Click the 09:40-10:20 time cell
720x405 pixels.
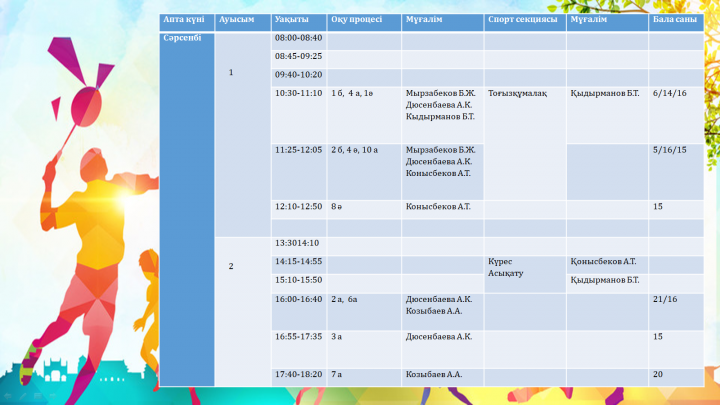point(299,78)
